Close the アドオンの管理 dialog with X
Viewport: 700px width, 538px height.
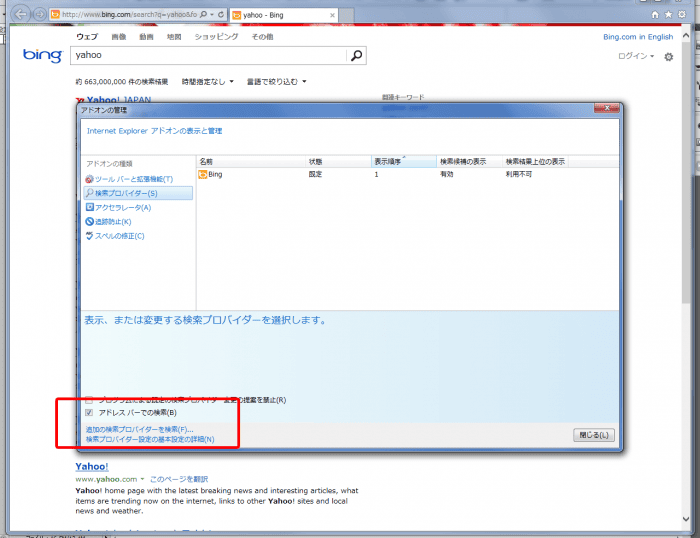606,108
